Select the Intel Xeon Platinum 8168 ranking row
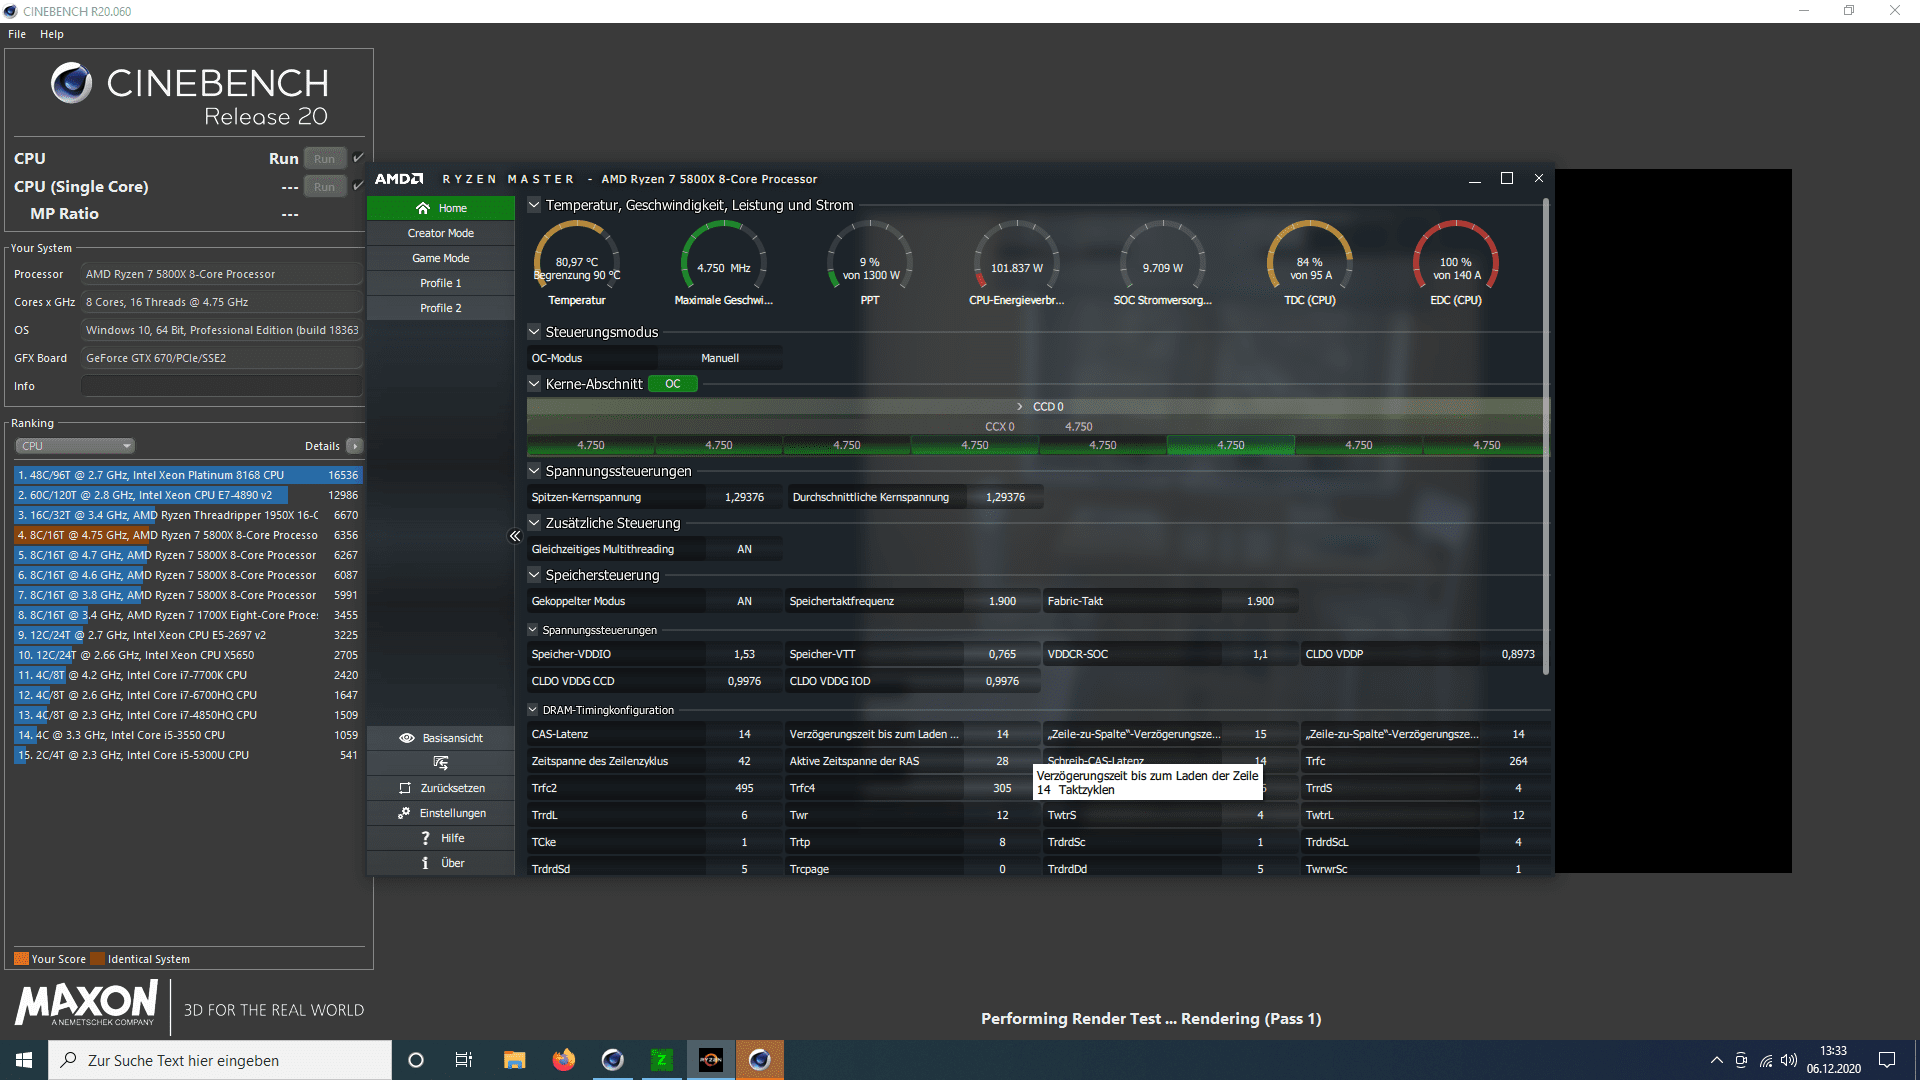Image resolution: width=1920 pixels, height=1080 pixels. pos(188,475)
